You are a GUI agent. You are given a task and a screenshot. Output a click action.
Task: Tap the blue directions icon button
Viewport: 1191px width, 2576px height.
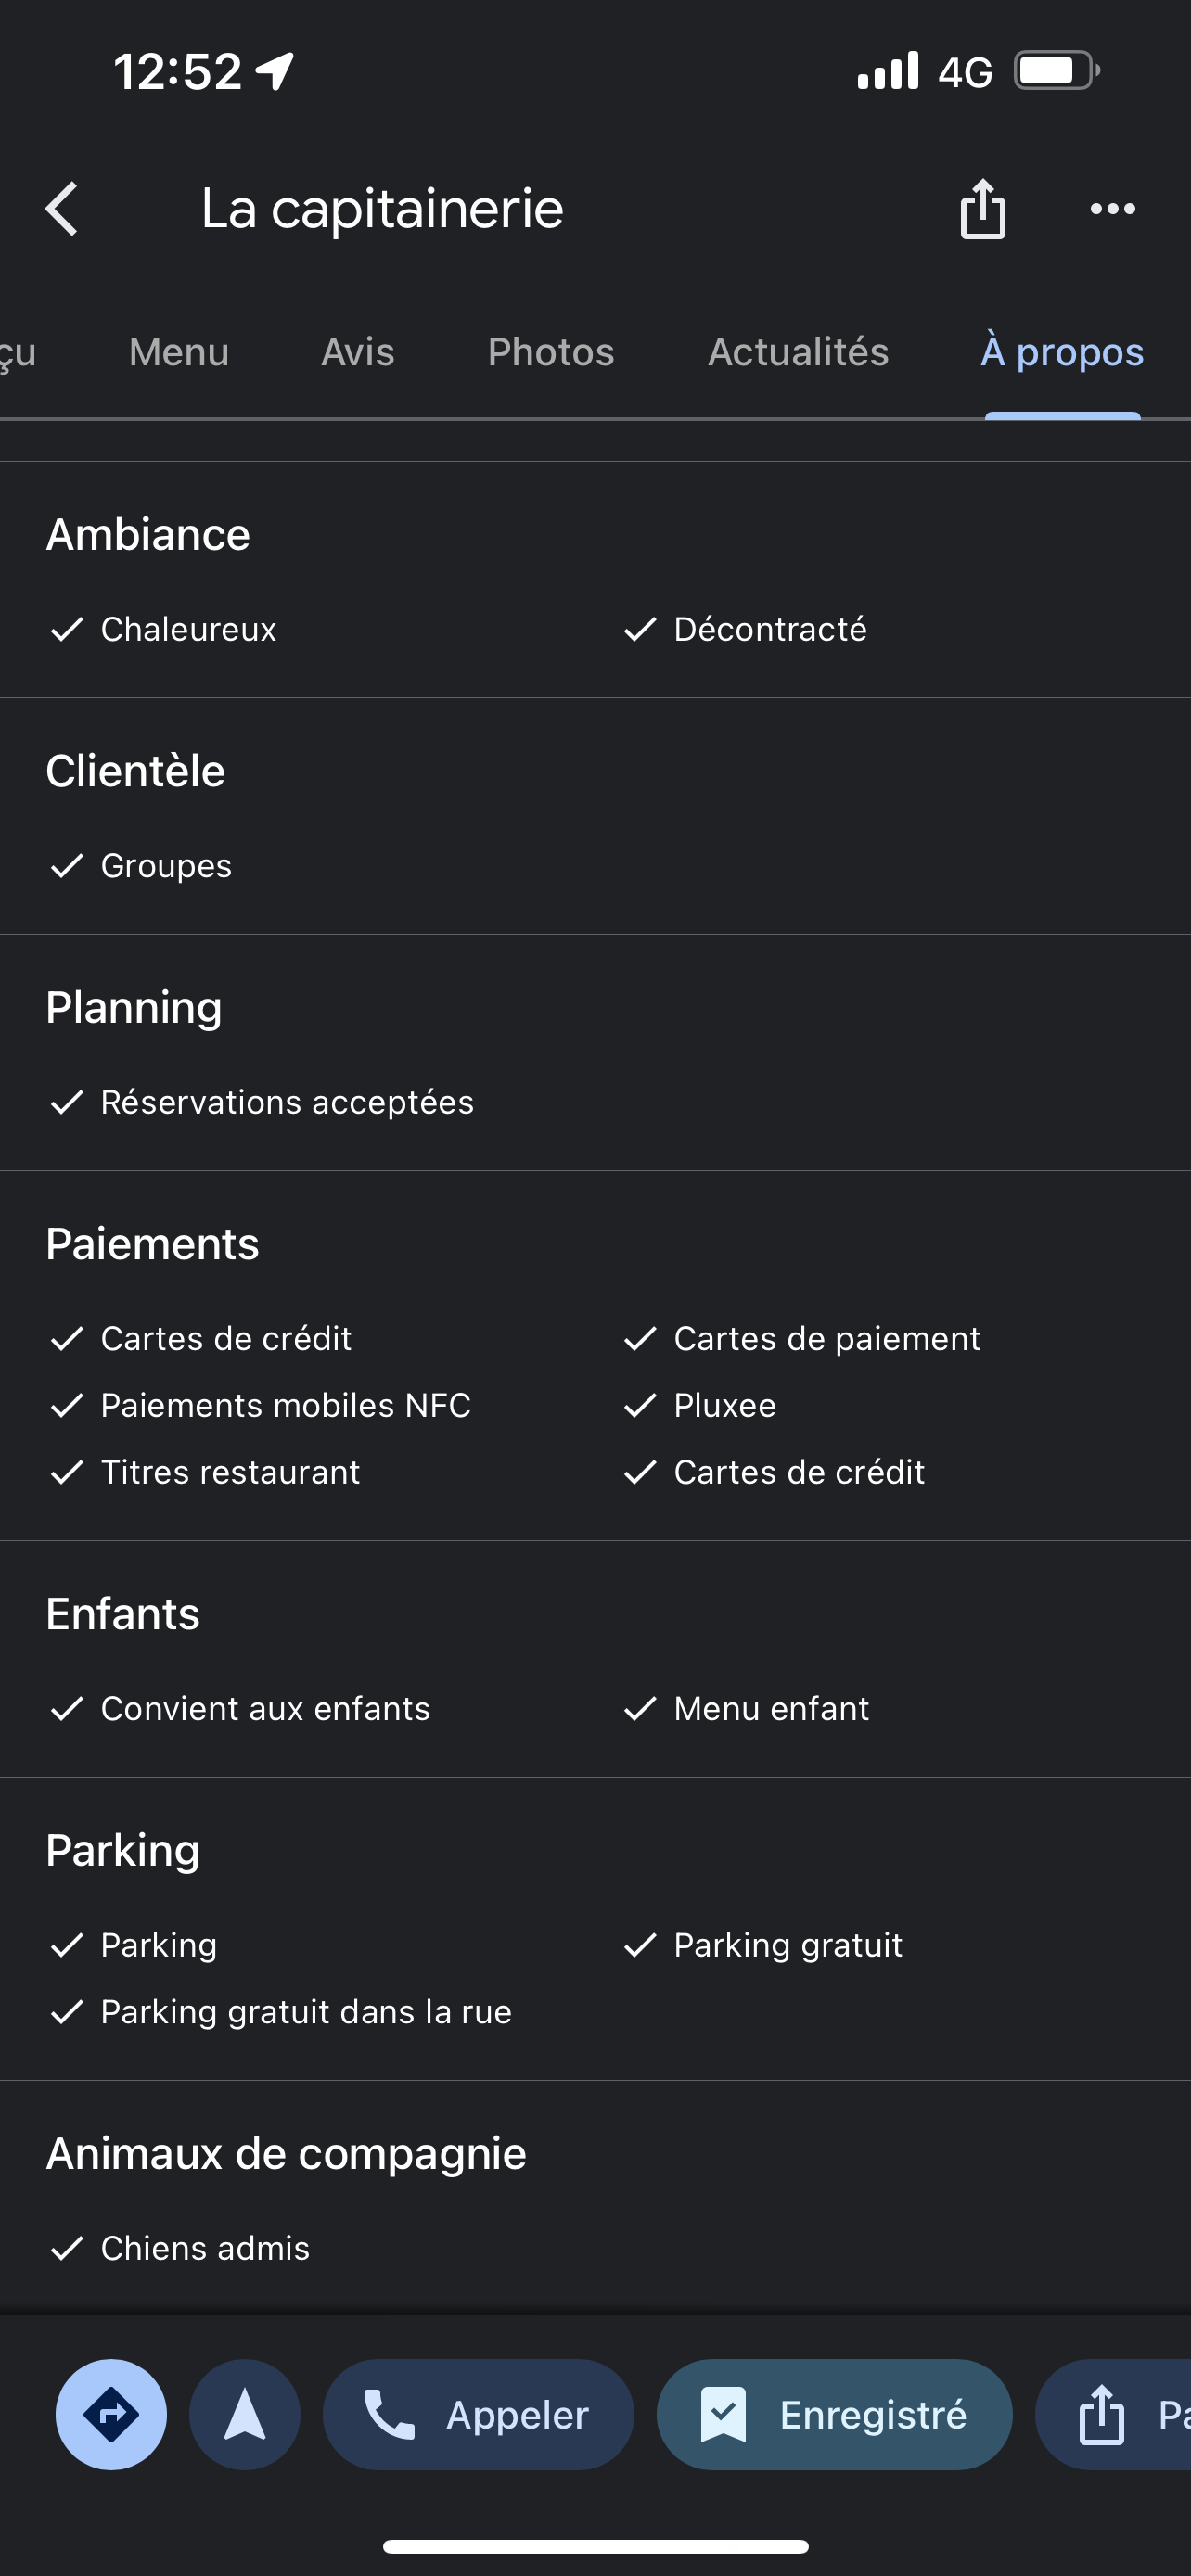coord(111,2414)
